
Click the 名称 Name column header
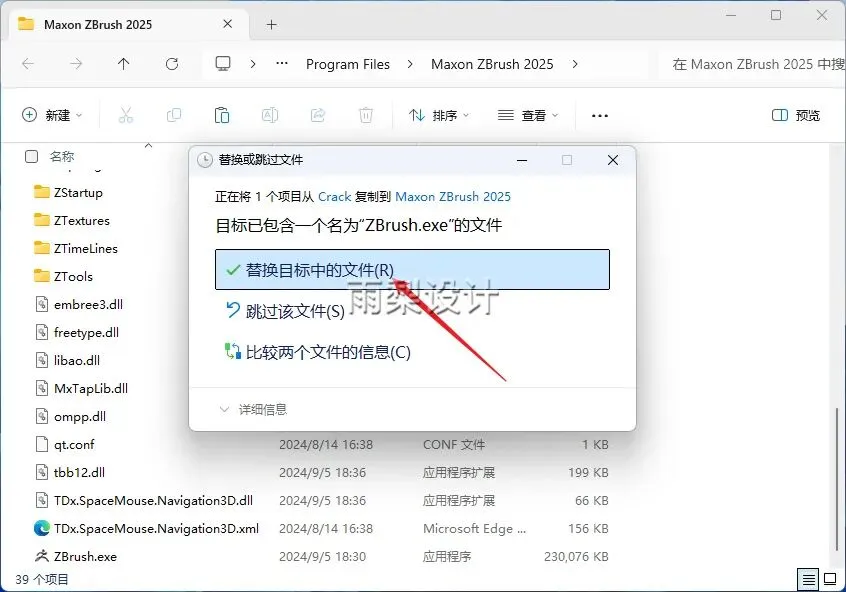[62, 156]
